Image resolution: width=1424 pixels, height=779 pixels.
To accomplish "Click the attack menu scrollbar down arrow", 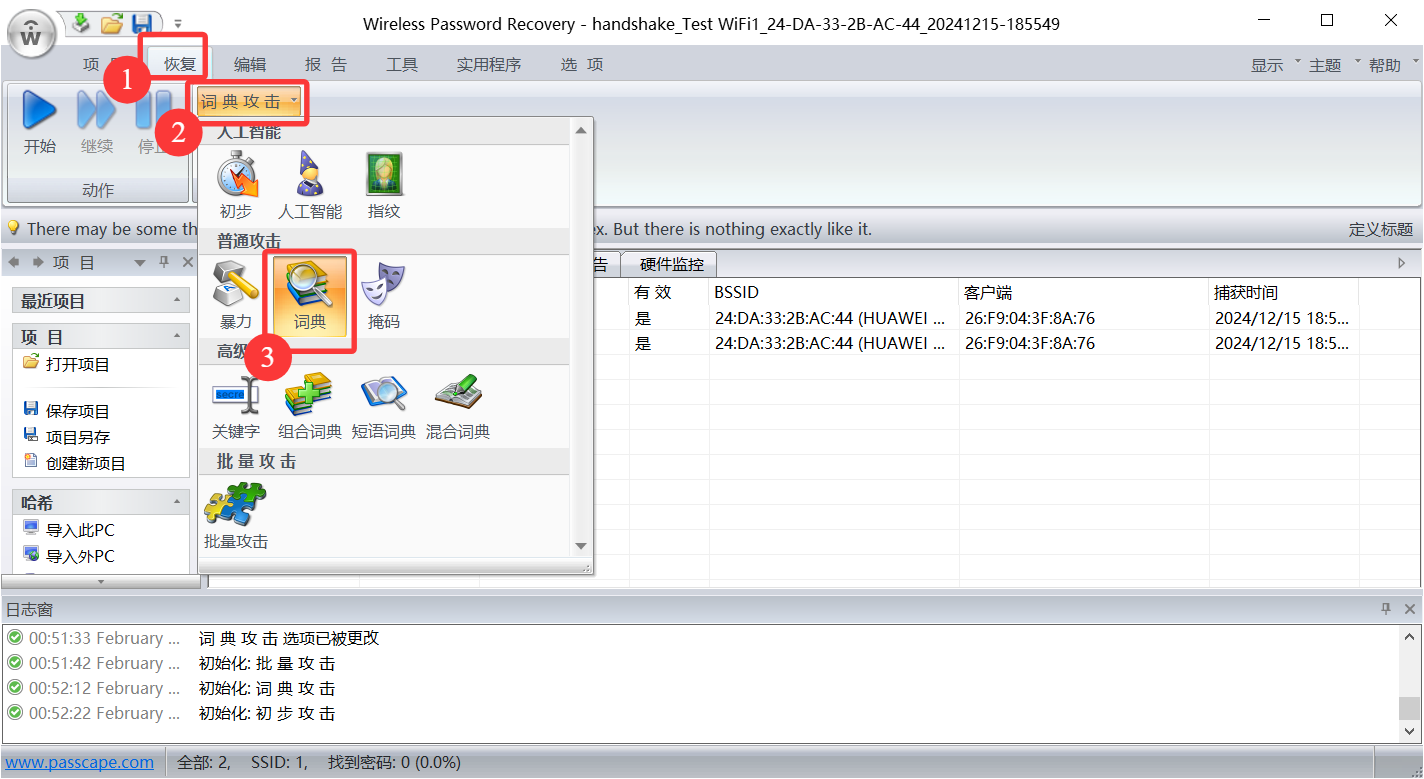I will (581, 546).
